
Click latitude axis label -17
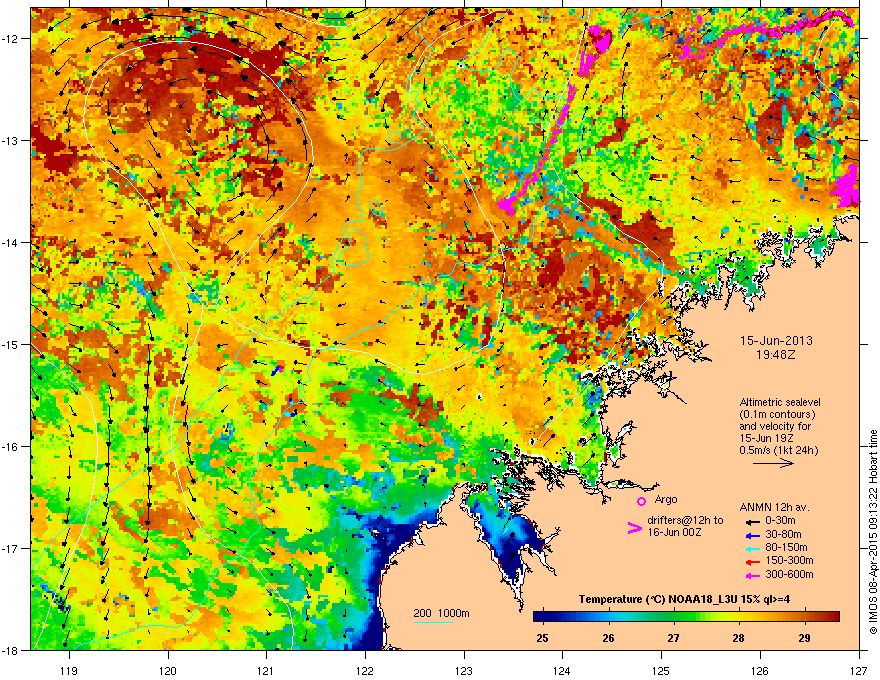(x=11, y=548)
